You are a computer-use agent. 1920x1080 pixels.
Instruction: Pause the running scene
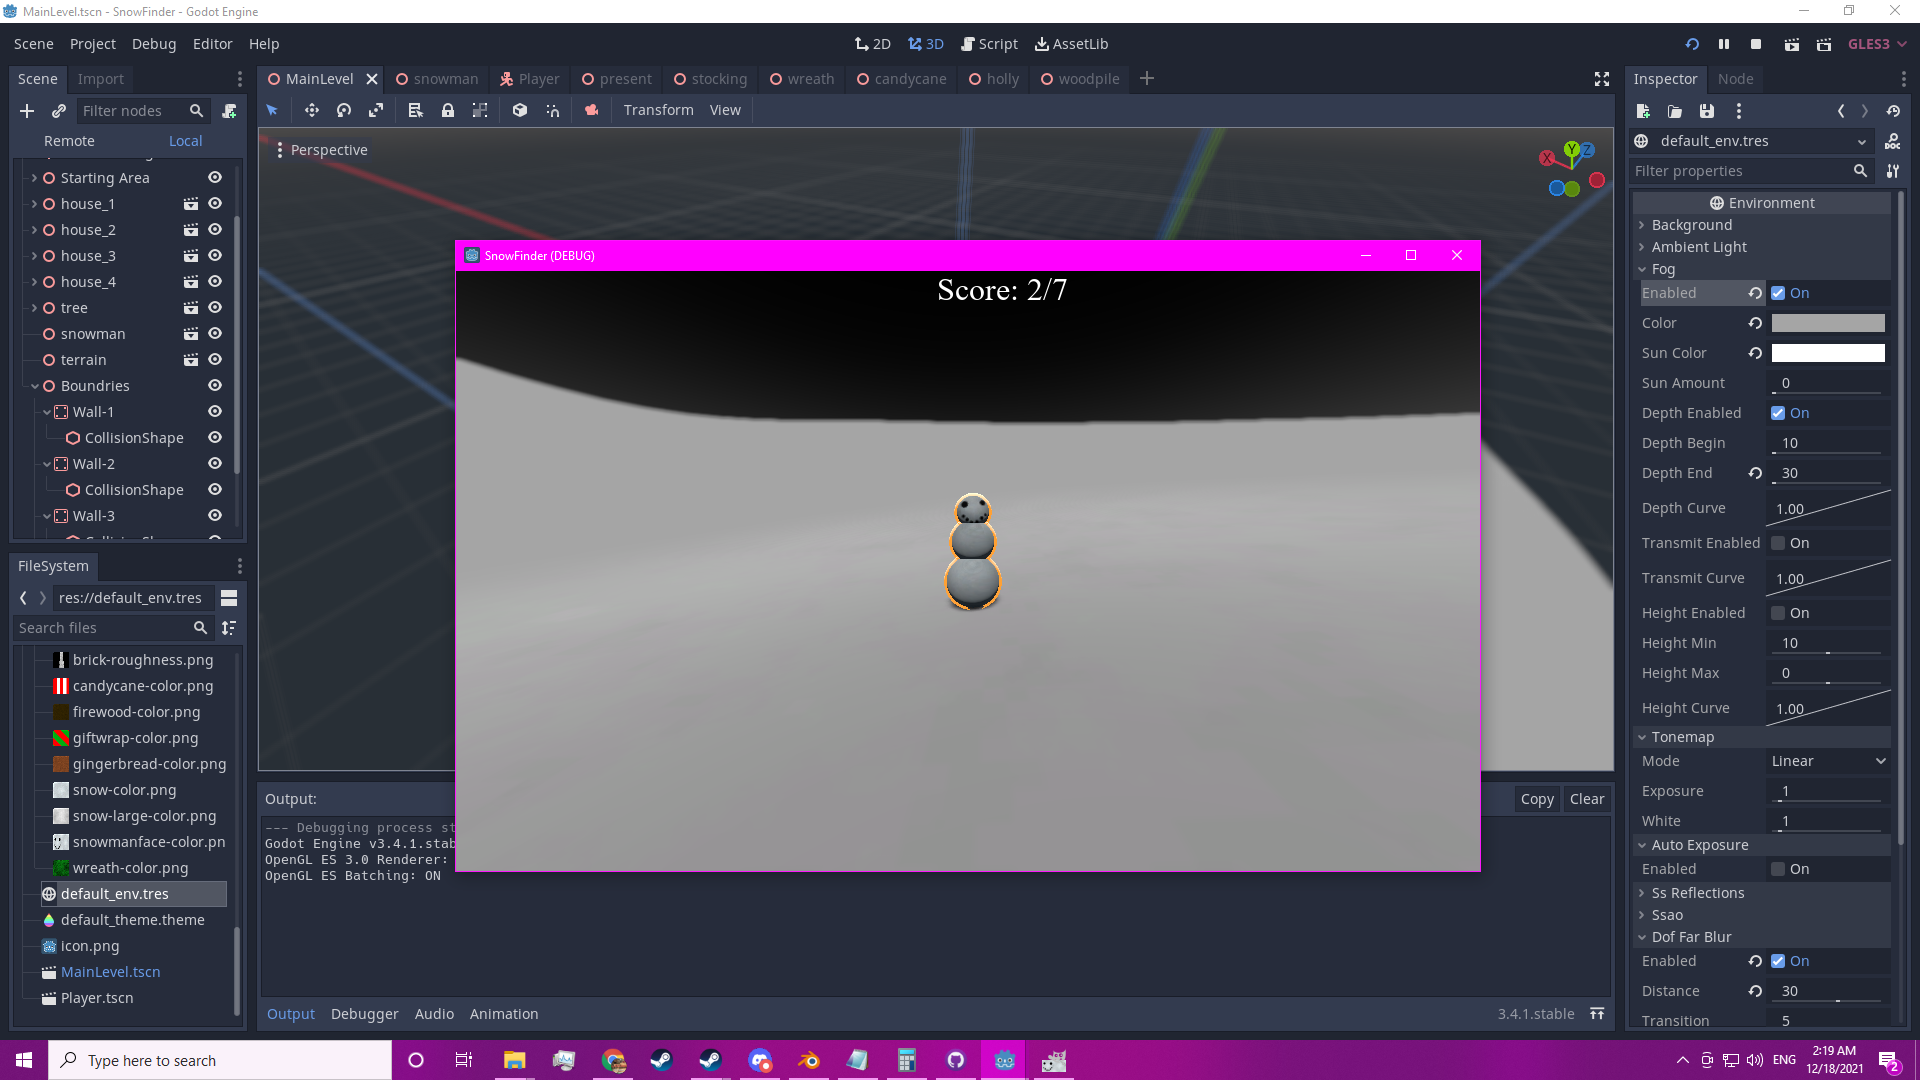click(1724, 44)
